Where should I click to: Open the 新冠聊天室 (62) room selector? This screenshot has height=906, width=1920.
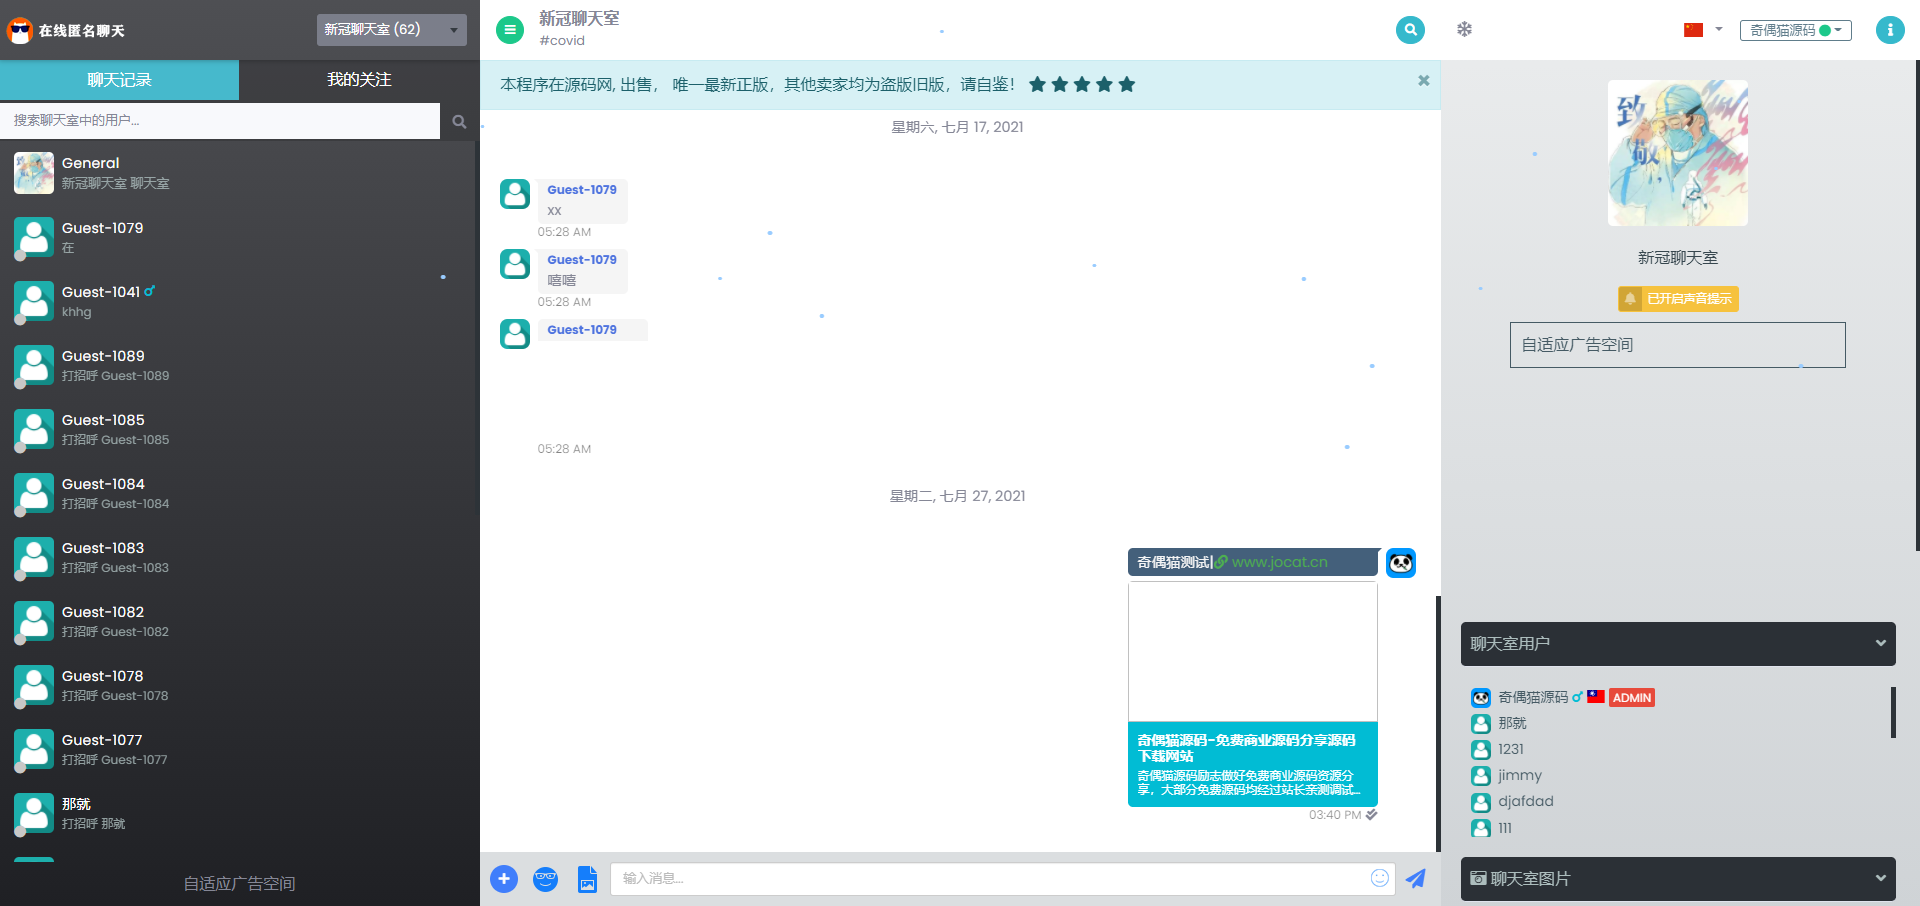pyautogui.click(x=392, y=30)
